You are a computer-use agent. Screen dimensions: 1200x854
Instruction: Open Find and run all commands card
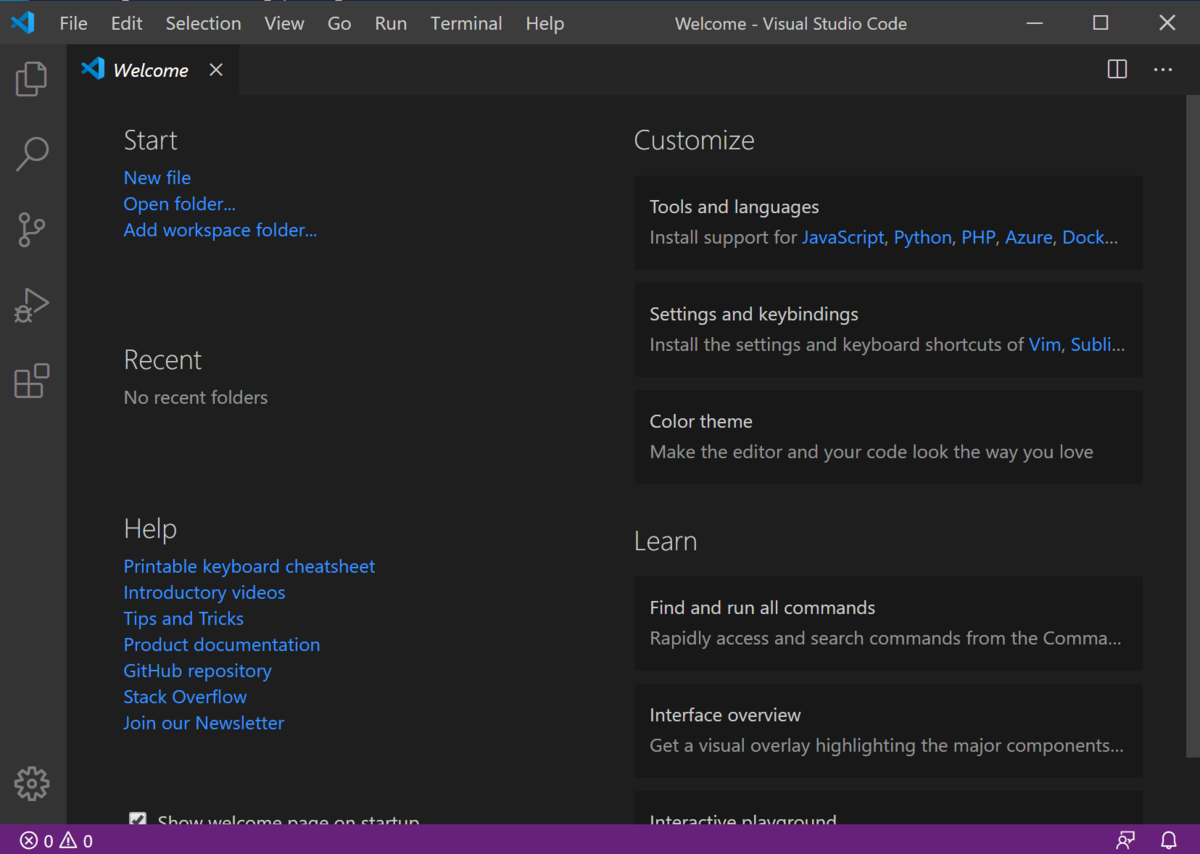coord(888,623)
